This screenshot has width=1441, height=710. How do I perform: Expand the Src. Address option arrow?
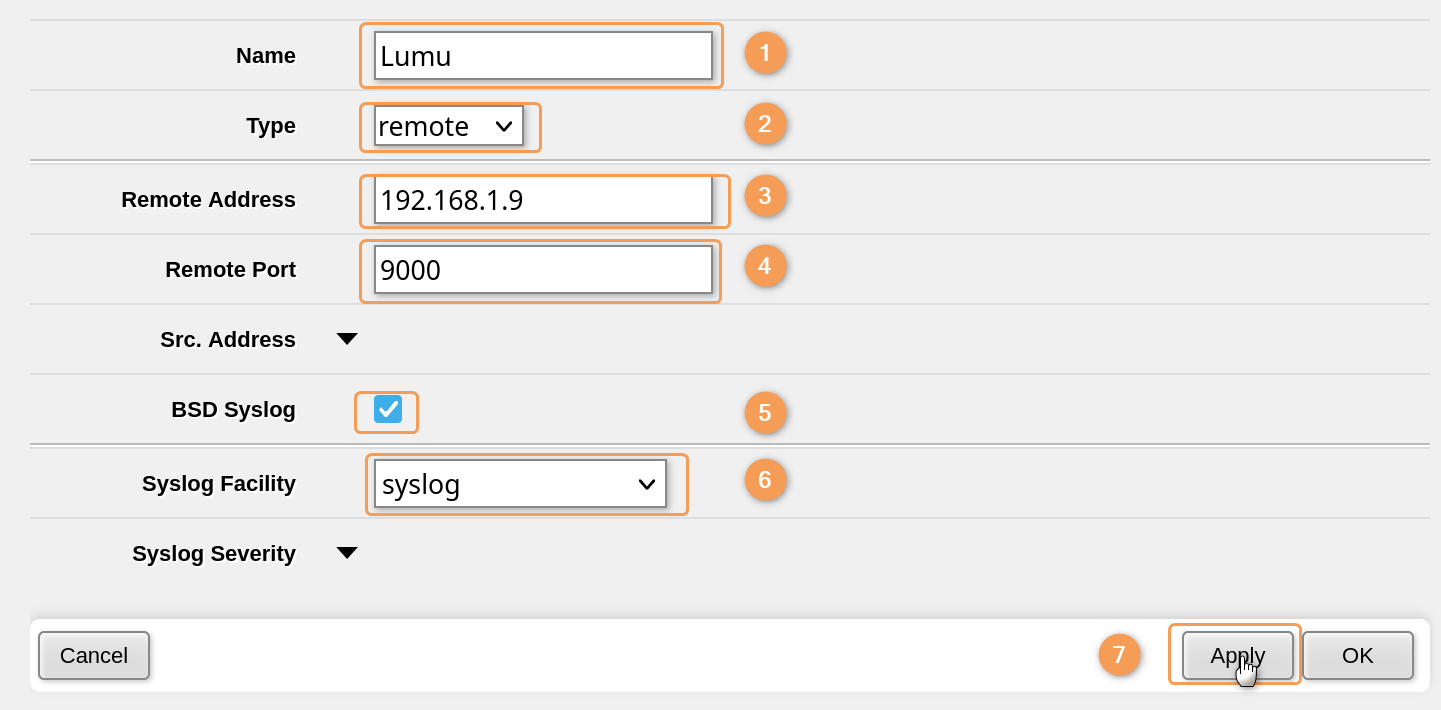[x=347, y=339]
